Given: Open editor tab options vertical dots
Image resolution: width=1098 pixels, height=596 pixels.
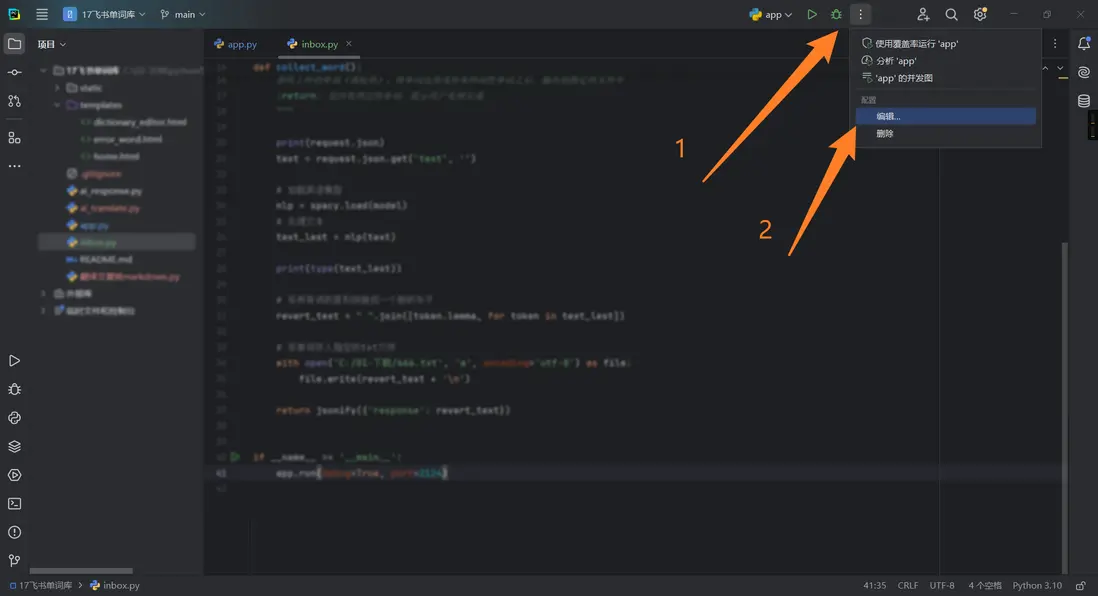Looking at the screenshot, I should pos(1055,43).
